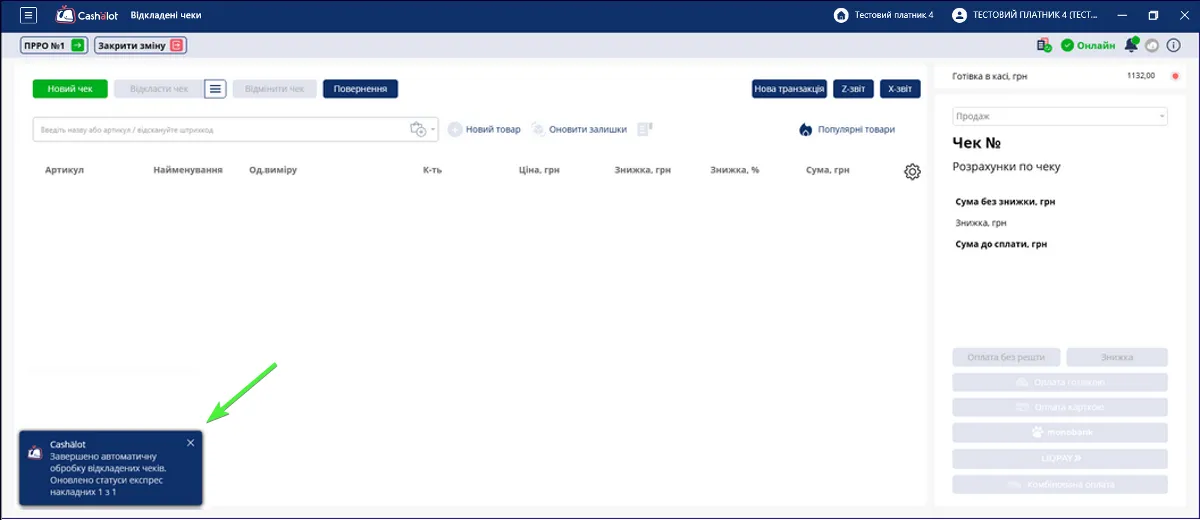
Task: Click Оплата без решти button
Action: point(1006,357)
